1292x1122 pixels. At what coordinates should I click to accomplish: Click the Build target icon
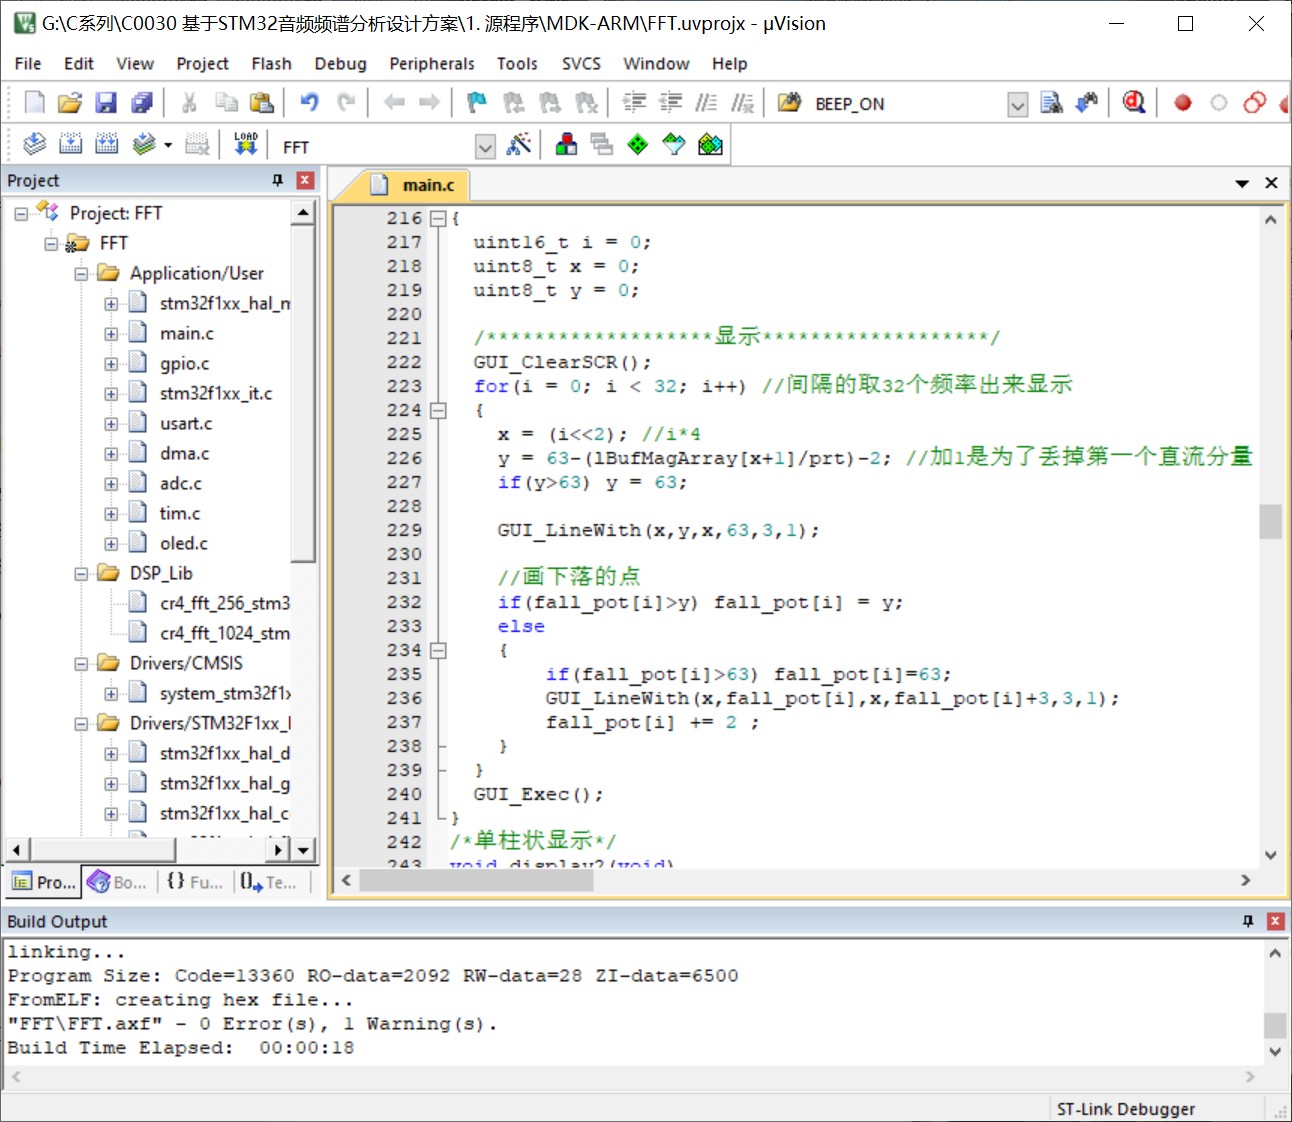71,144
